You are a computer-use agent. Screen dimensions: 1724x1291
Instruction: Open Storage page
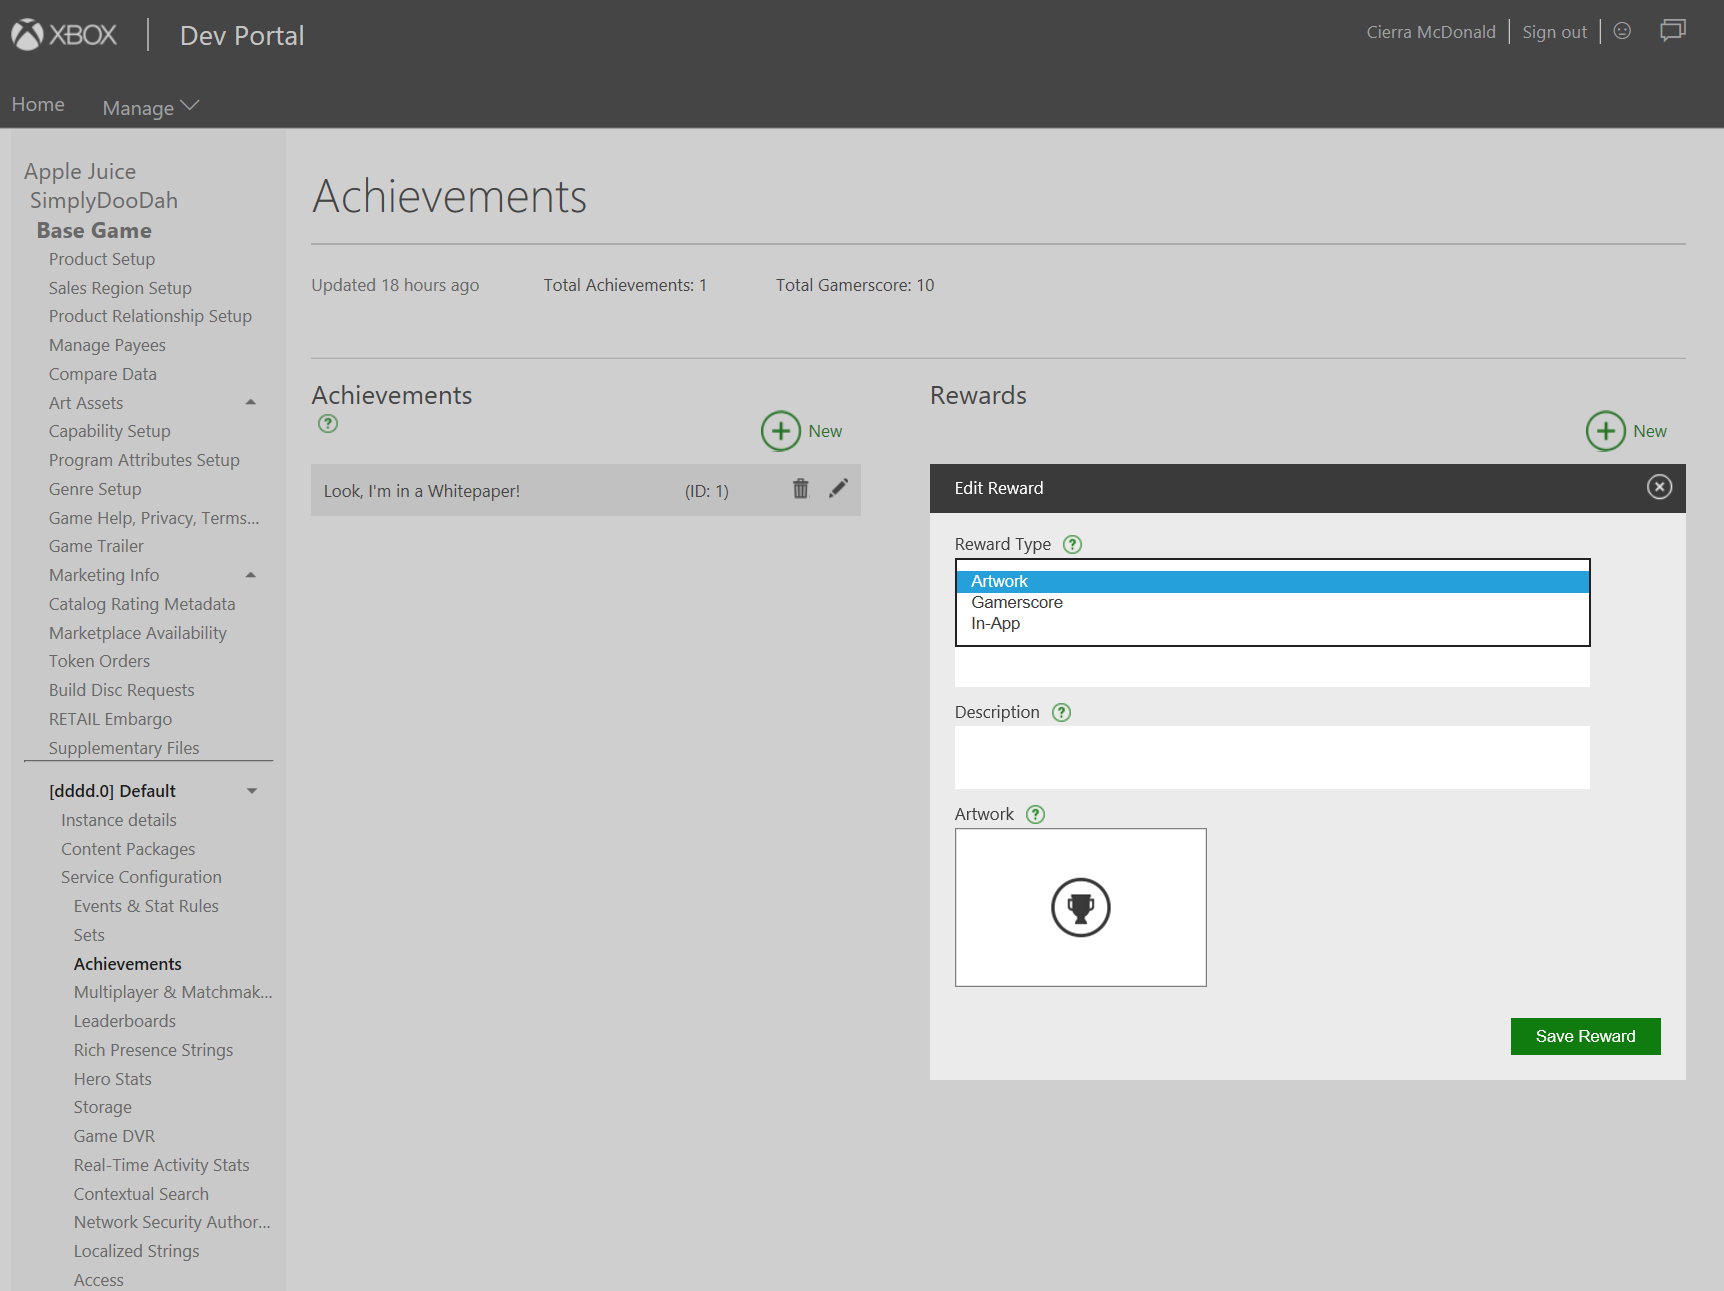pyautogui.click(x=103, y=1107)
